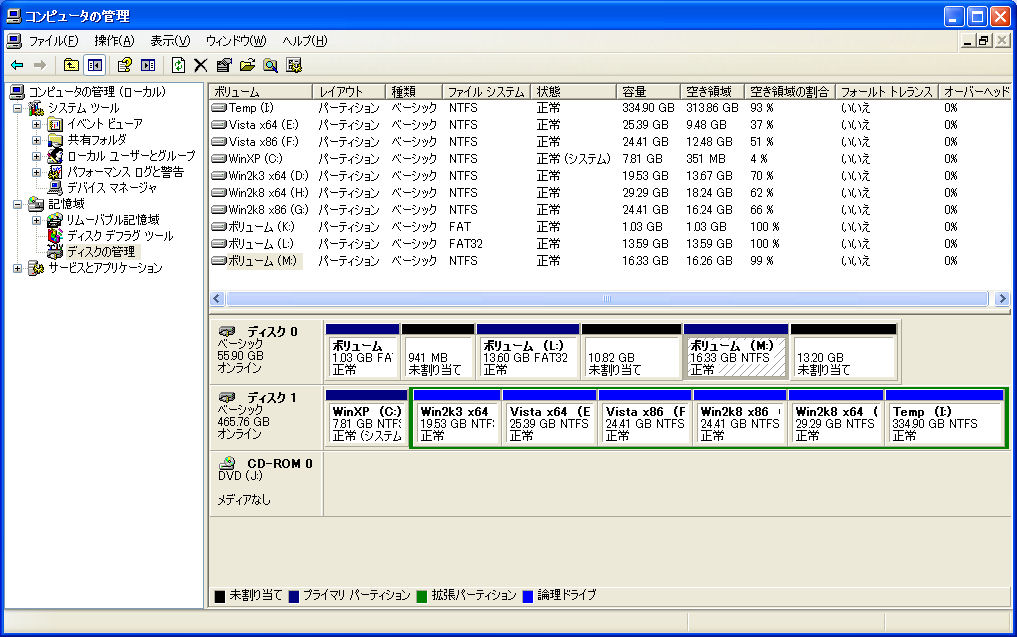Click the volume list's right scroll arrow

[x=1002, y=299]
